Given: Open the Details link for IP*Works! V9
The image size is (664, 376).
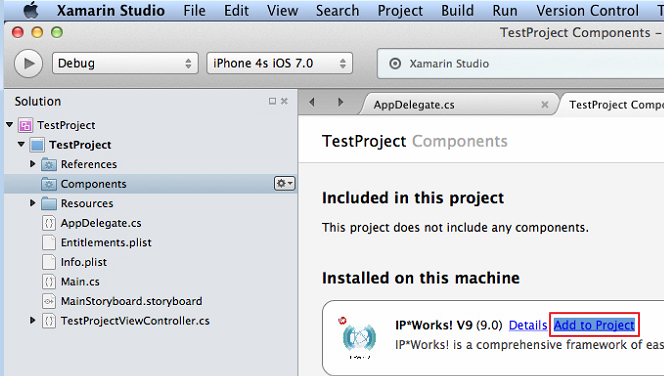Looking at the screenshot, I should (528, 325).
